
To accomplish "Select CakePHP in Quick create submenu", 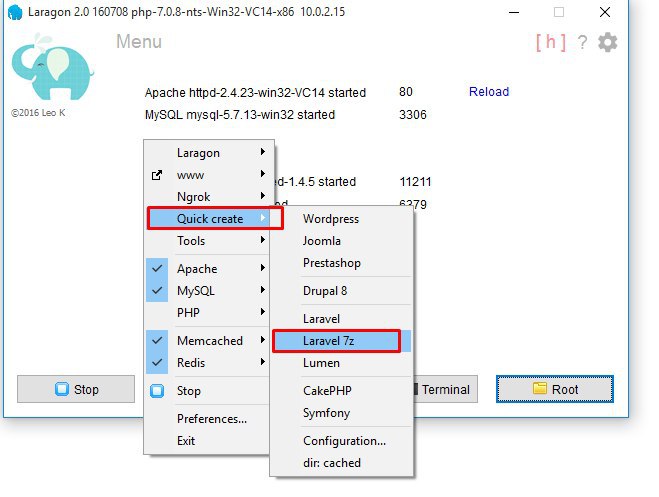I will [342, 391].
